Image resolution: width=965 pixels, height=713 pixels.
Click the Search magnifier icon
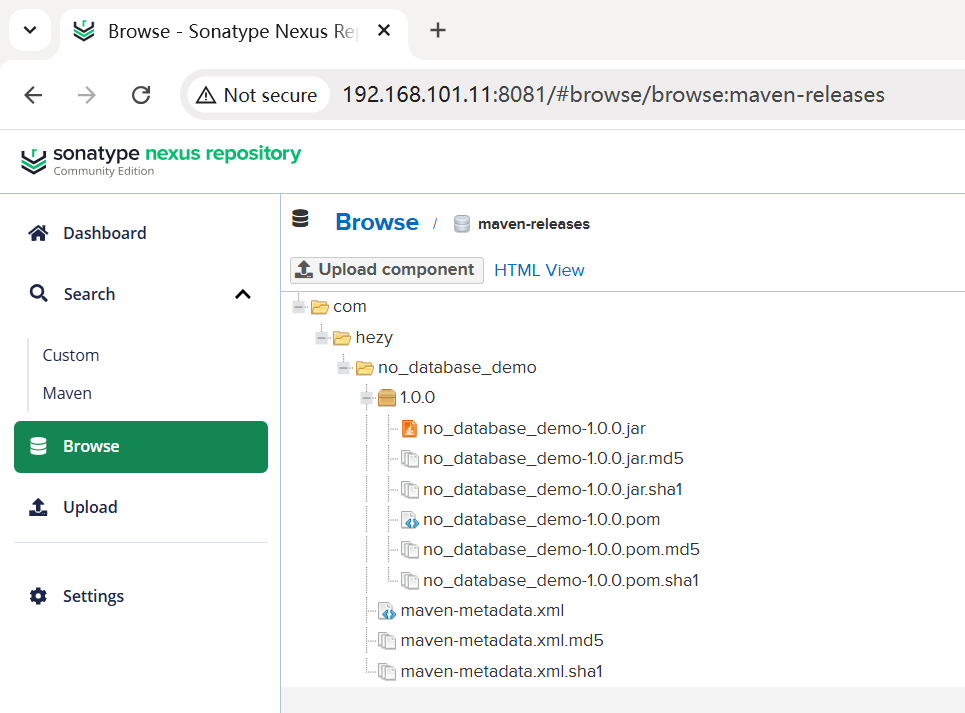pos(38,293)
